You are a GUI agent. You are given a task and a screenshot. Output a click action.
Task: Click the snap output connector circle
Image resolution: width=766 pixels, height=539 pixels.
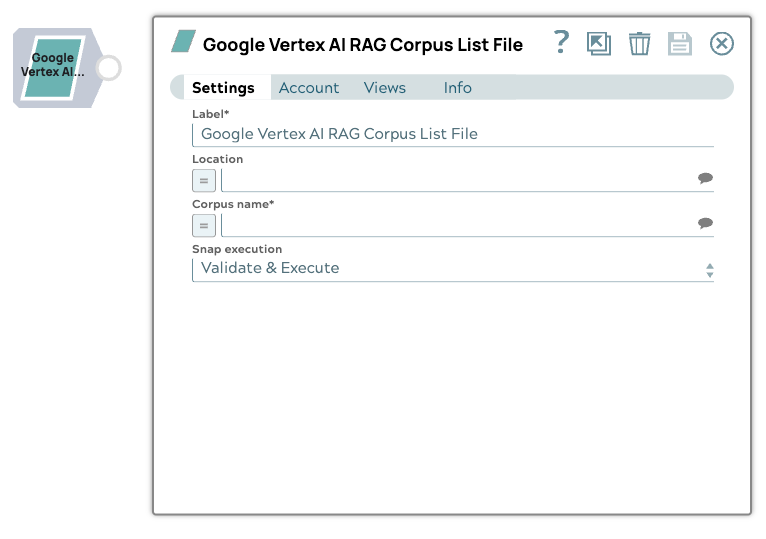[108, 68]
